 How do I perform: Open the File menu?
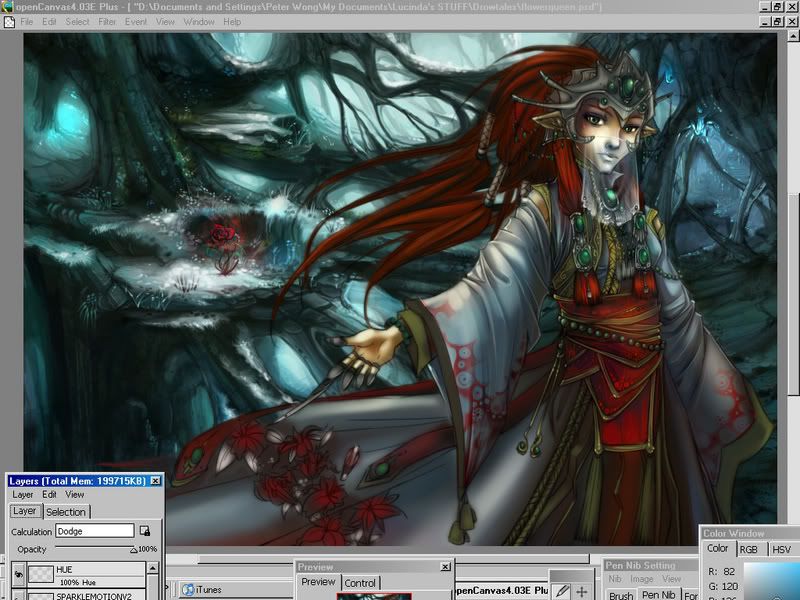tap(27, 22)
